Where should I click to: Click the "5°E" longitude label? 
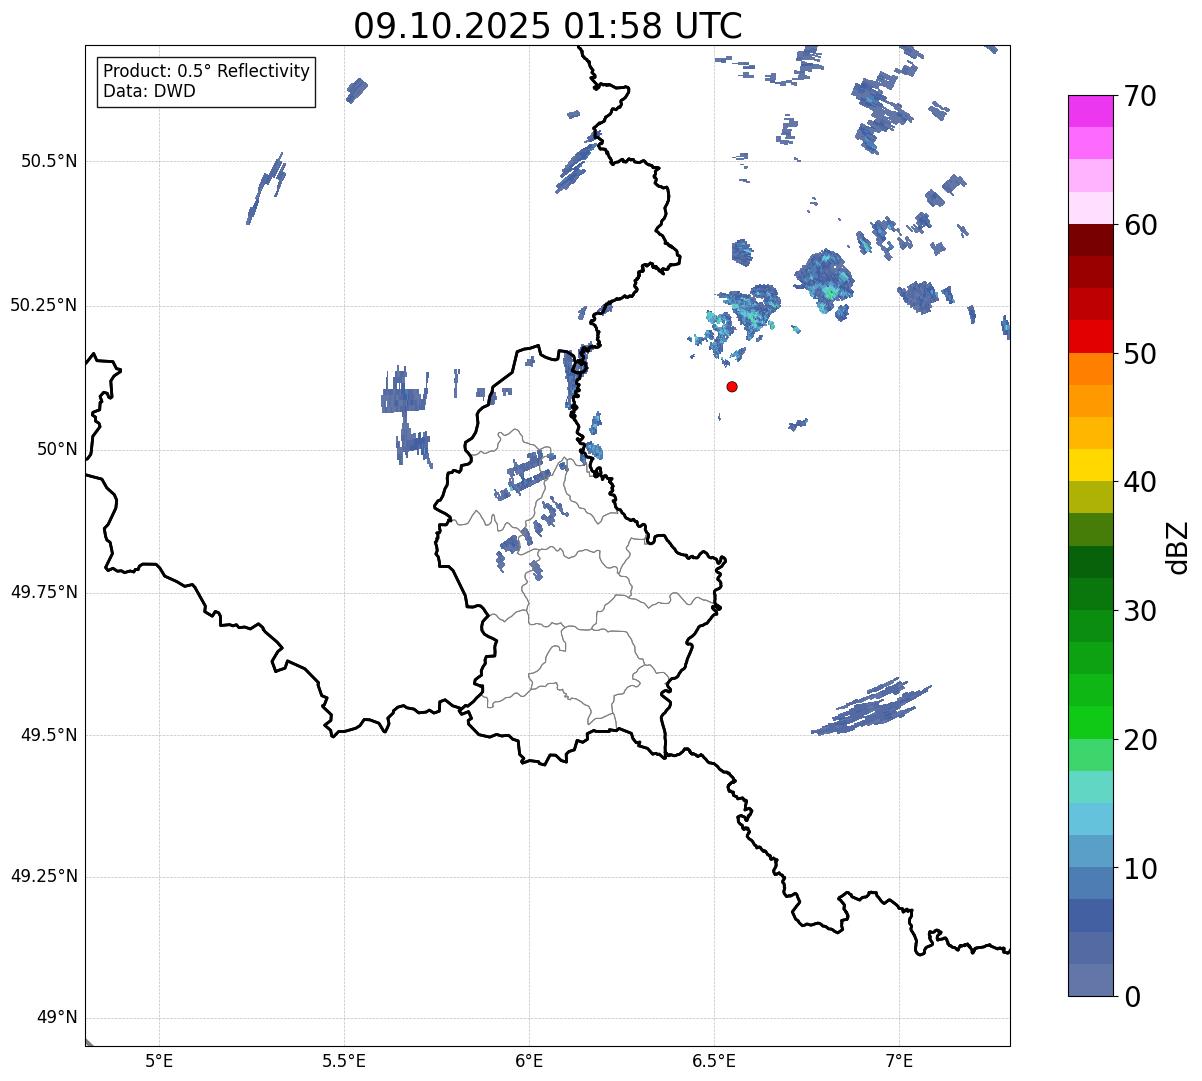159,1061
